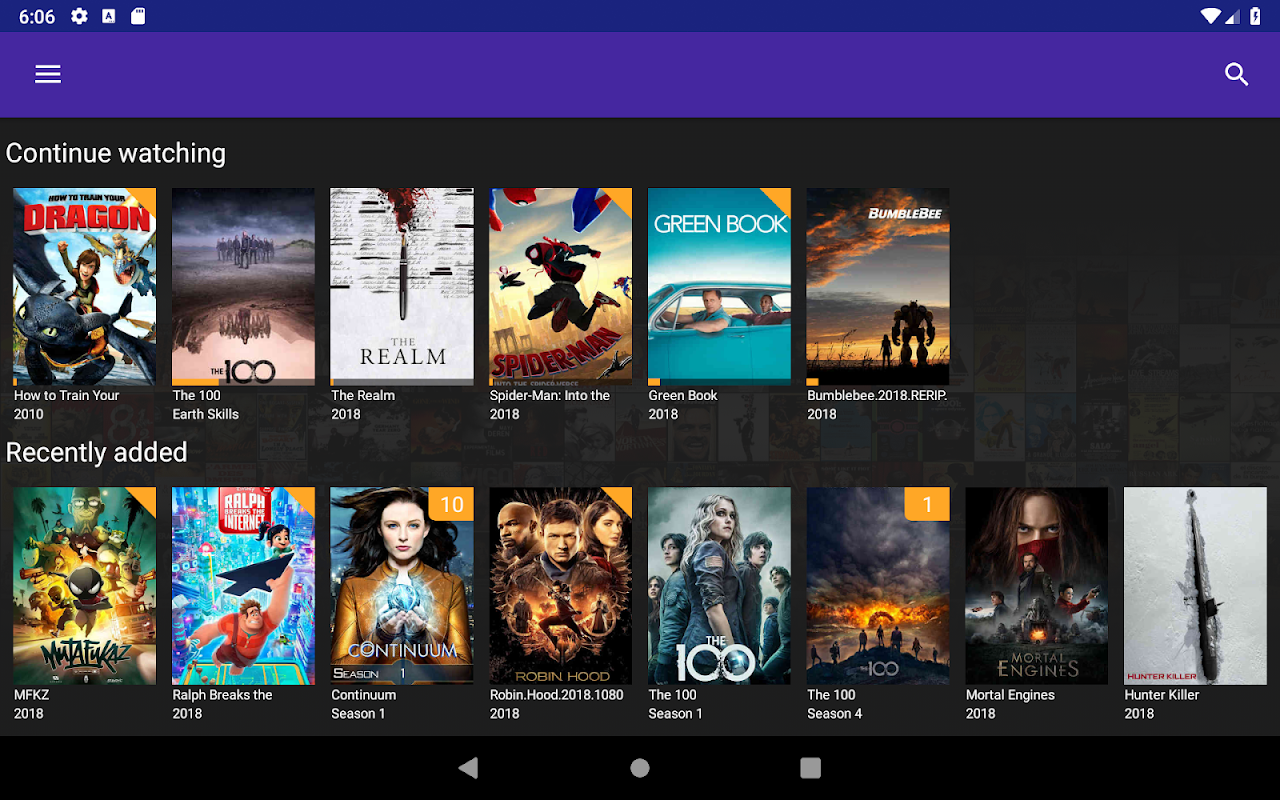Tap the '2010' year label
The height and width of the screenshot is (800, 1280).
pyautogui.click(x=29, y=414)
